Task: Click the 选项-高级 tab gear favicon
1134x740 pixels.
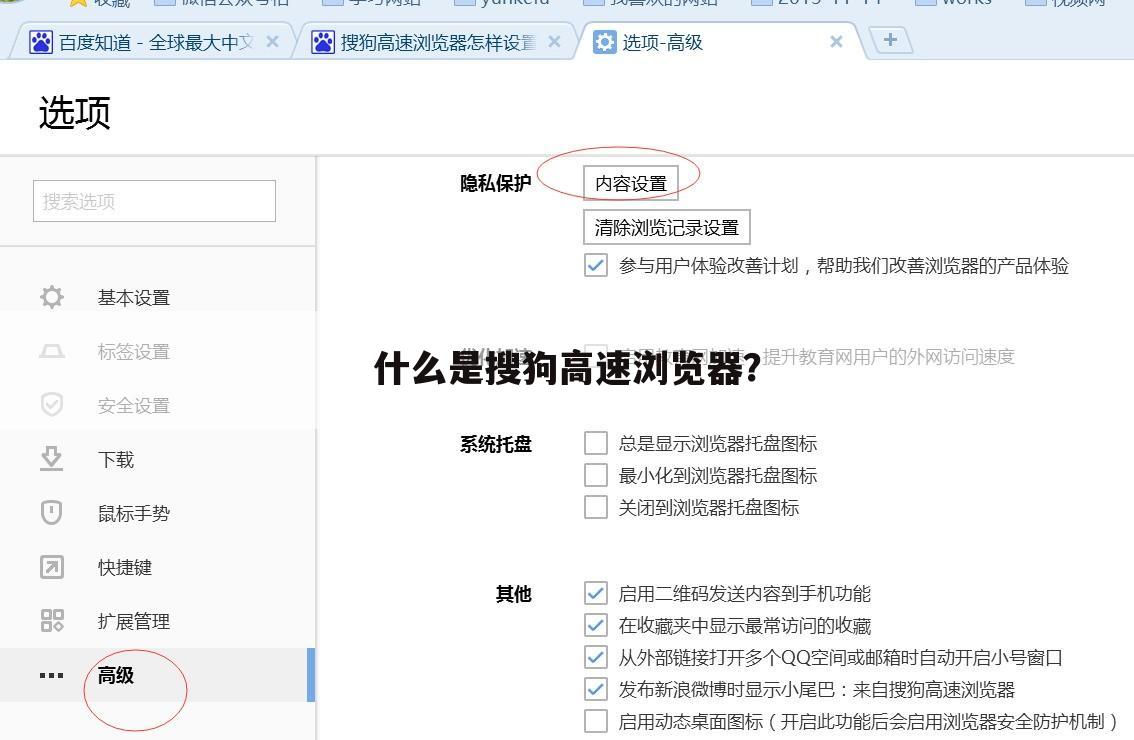Action: [605, 43]
